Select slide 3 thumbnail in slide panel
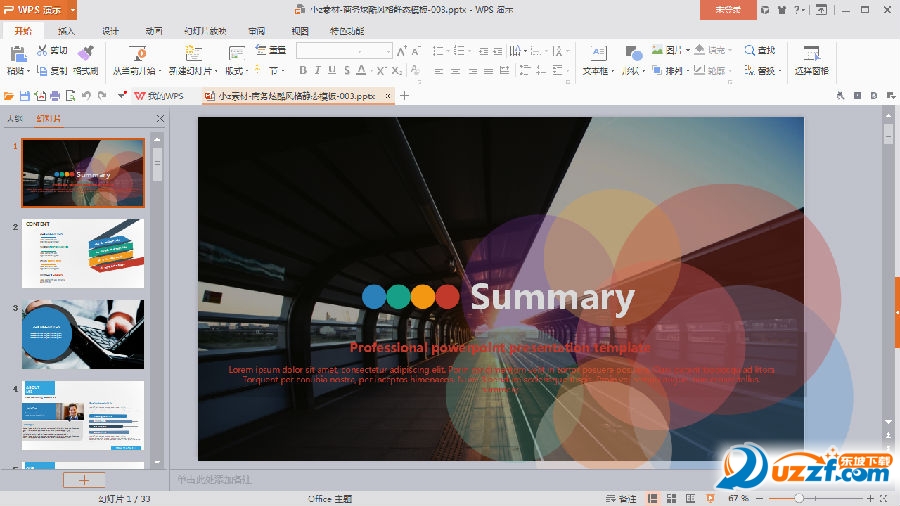900x506 pixels. tap(83, 334)
